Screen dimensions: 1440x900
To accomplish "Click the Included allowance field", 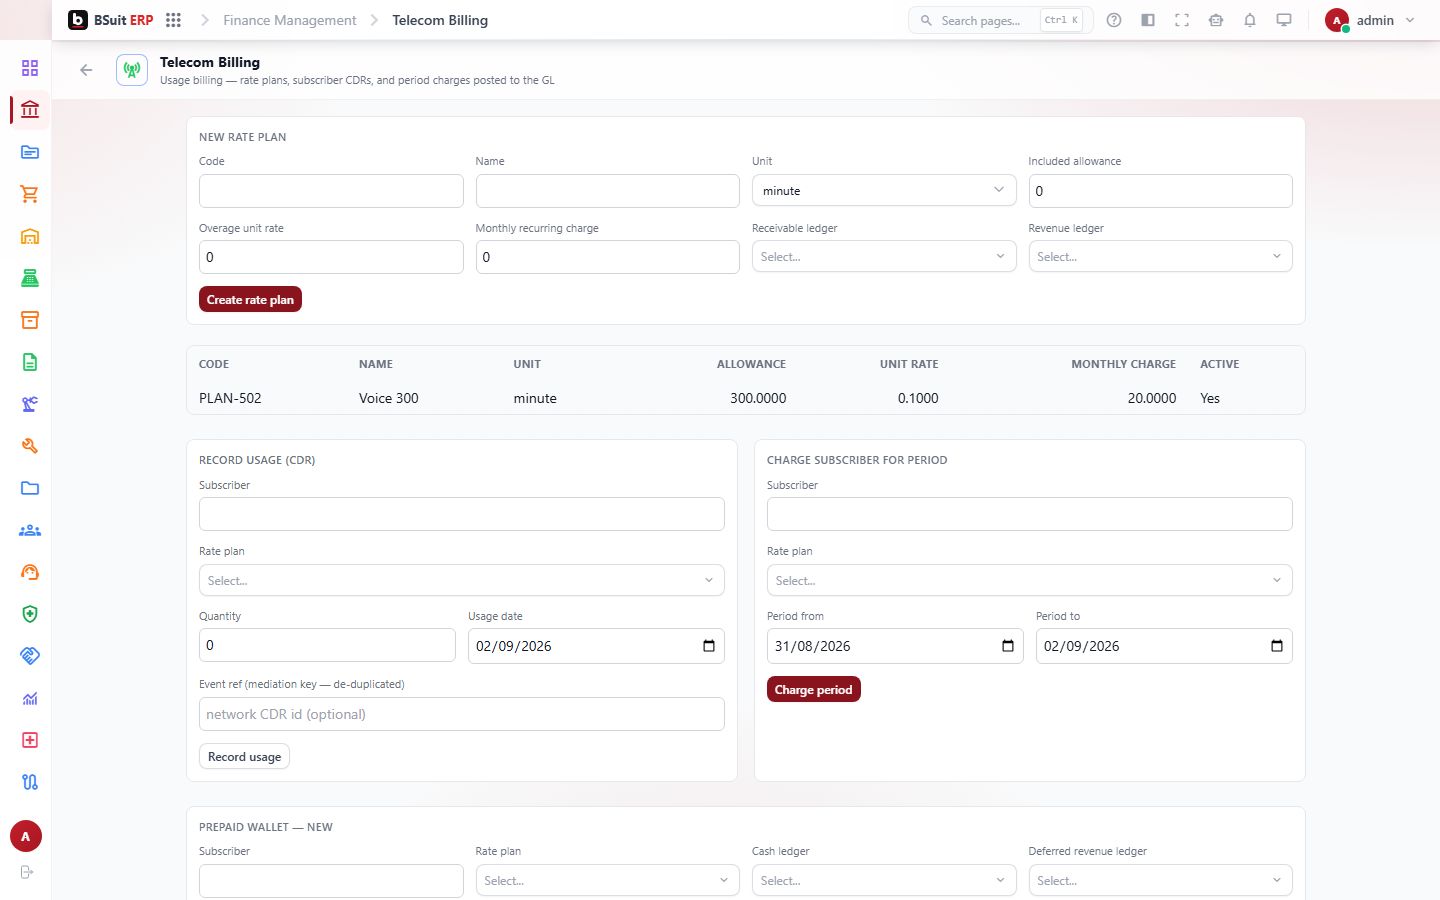I will [1160, 191].
